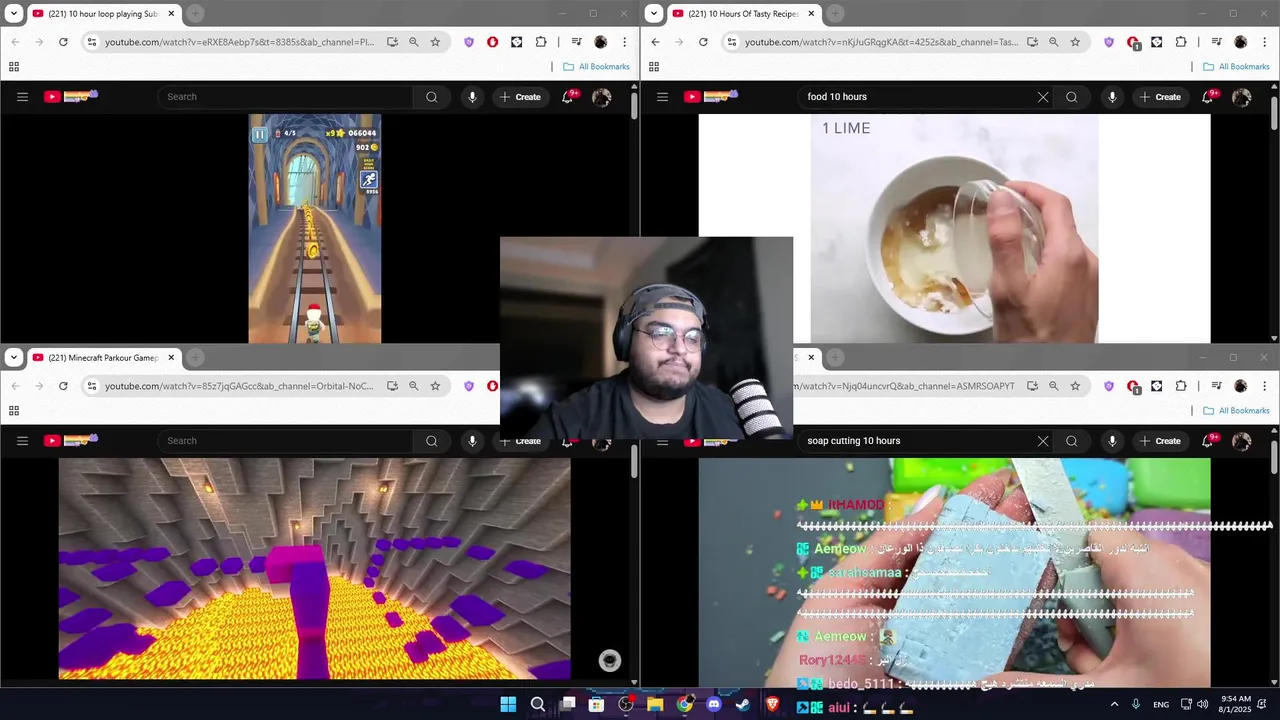Image resolution: width=1280 pixels, height=720 pixels.
Task: Open Extensions puzzle icon in Subway Surfers window
Action: click(x=541, y=42)
